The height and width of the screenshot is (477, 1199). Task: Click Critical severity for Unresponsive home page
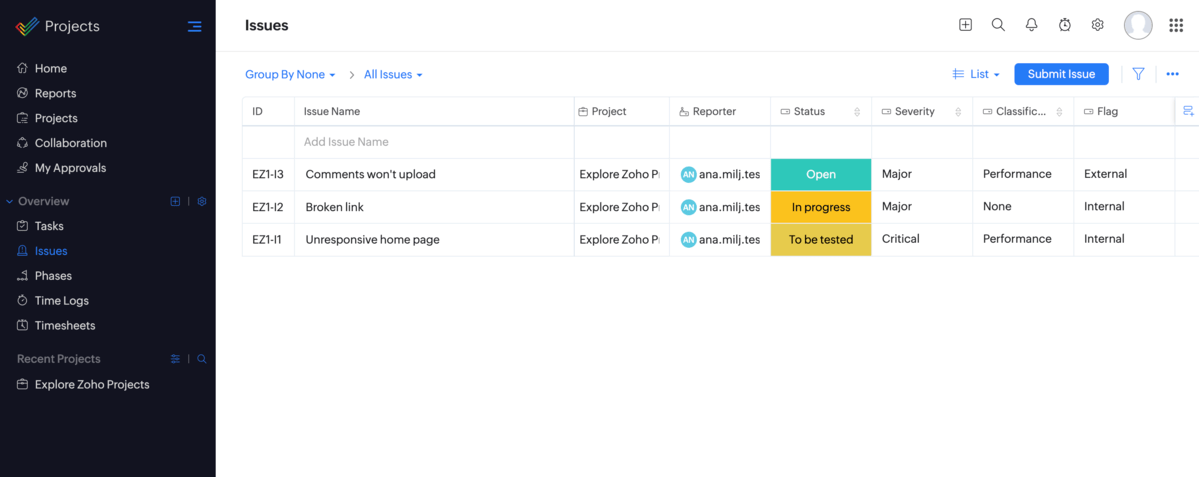[899, 239]
